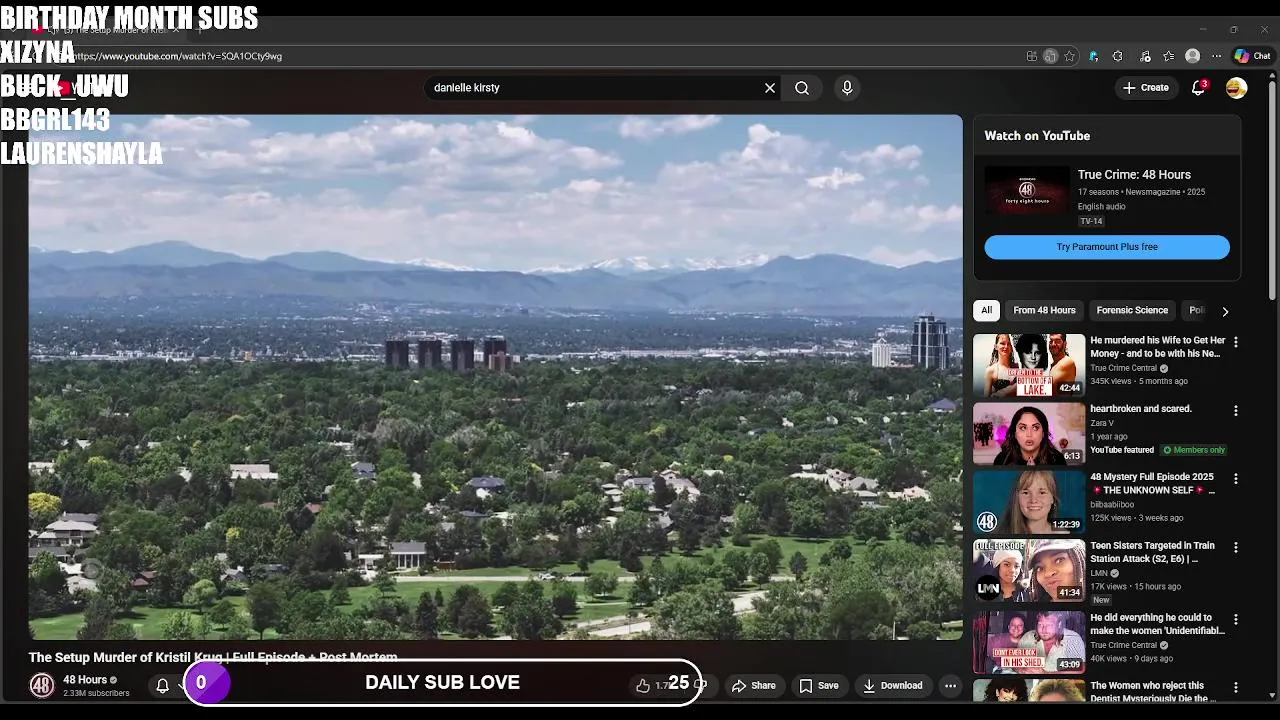Viewport: 1280px width, 720px height.
Task: Open options for 'He did everything' video
Action: point(1235,619)
